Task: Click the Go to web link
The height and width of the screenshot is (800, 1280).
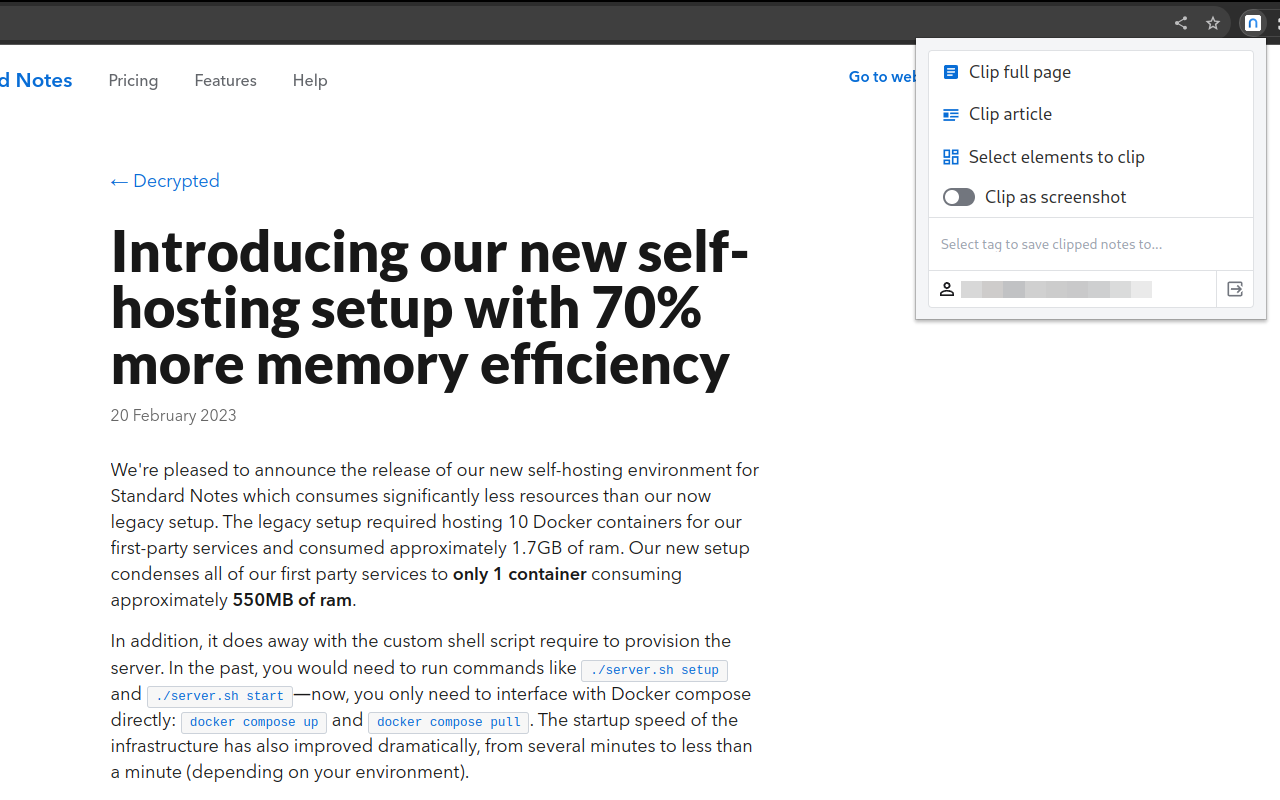Action: 882,77
